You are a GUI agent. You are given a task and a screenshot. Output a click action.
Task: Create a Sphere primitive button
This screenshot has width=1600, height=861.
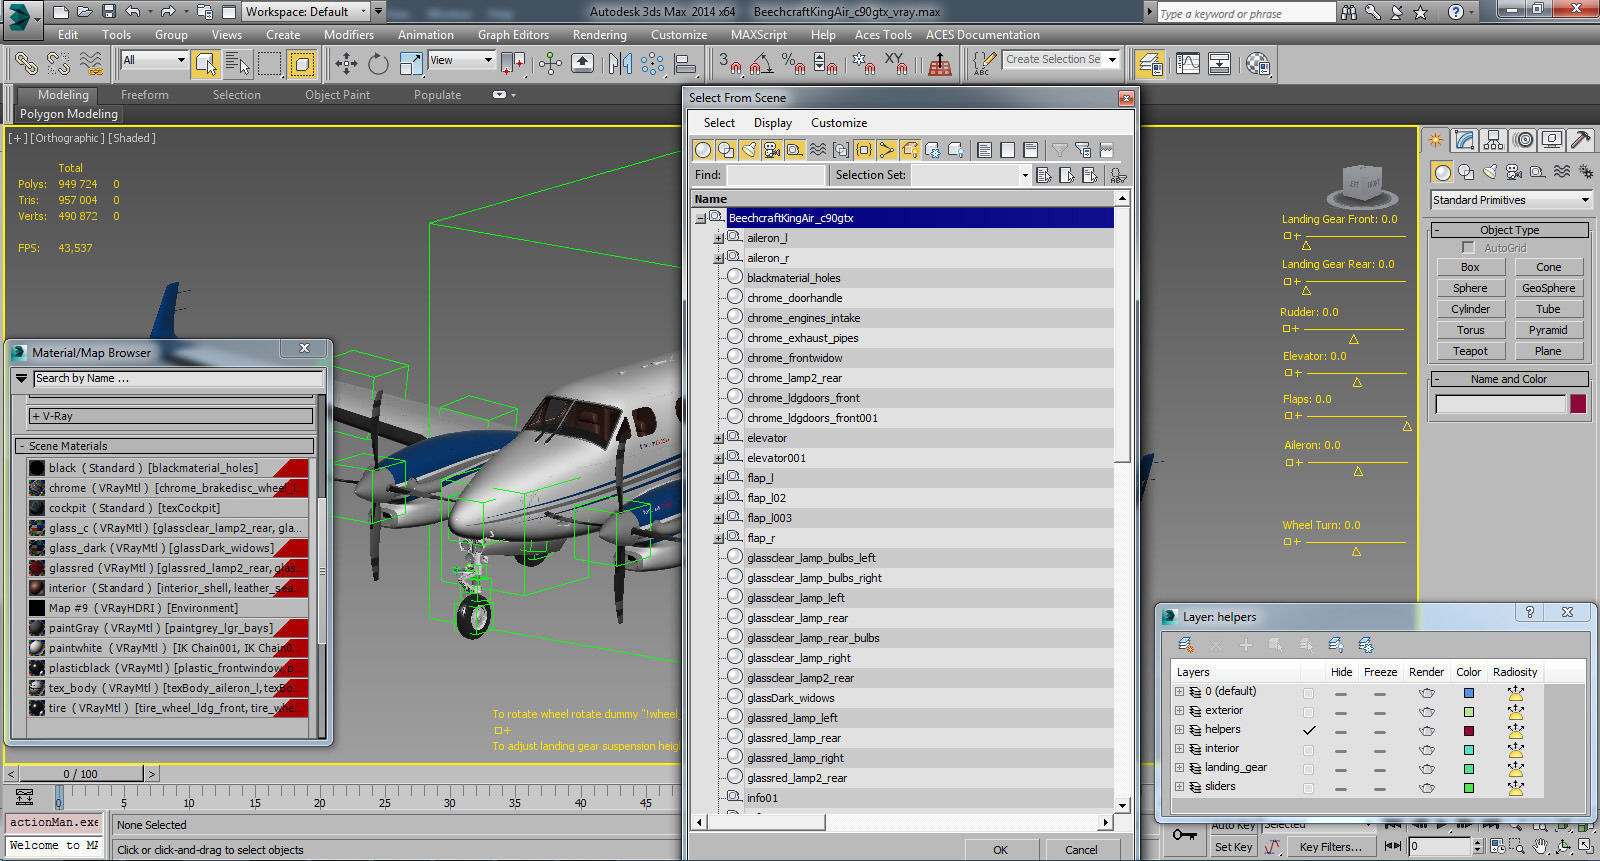coord(1470,288)
